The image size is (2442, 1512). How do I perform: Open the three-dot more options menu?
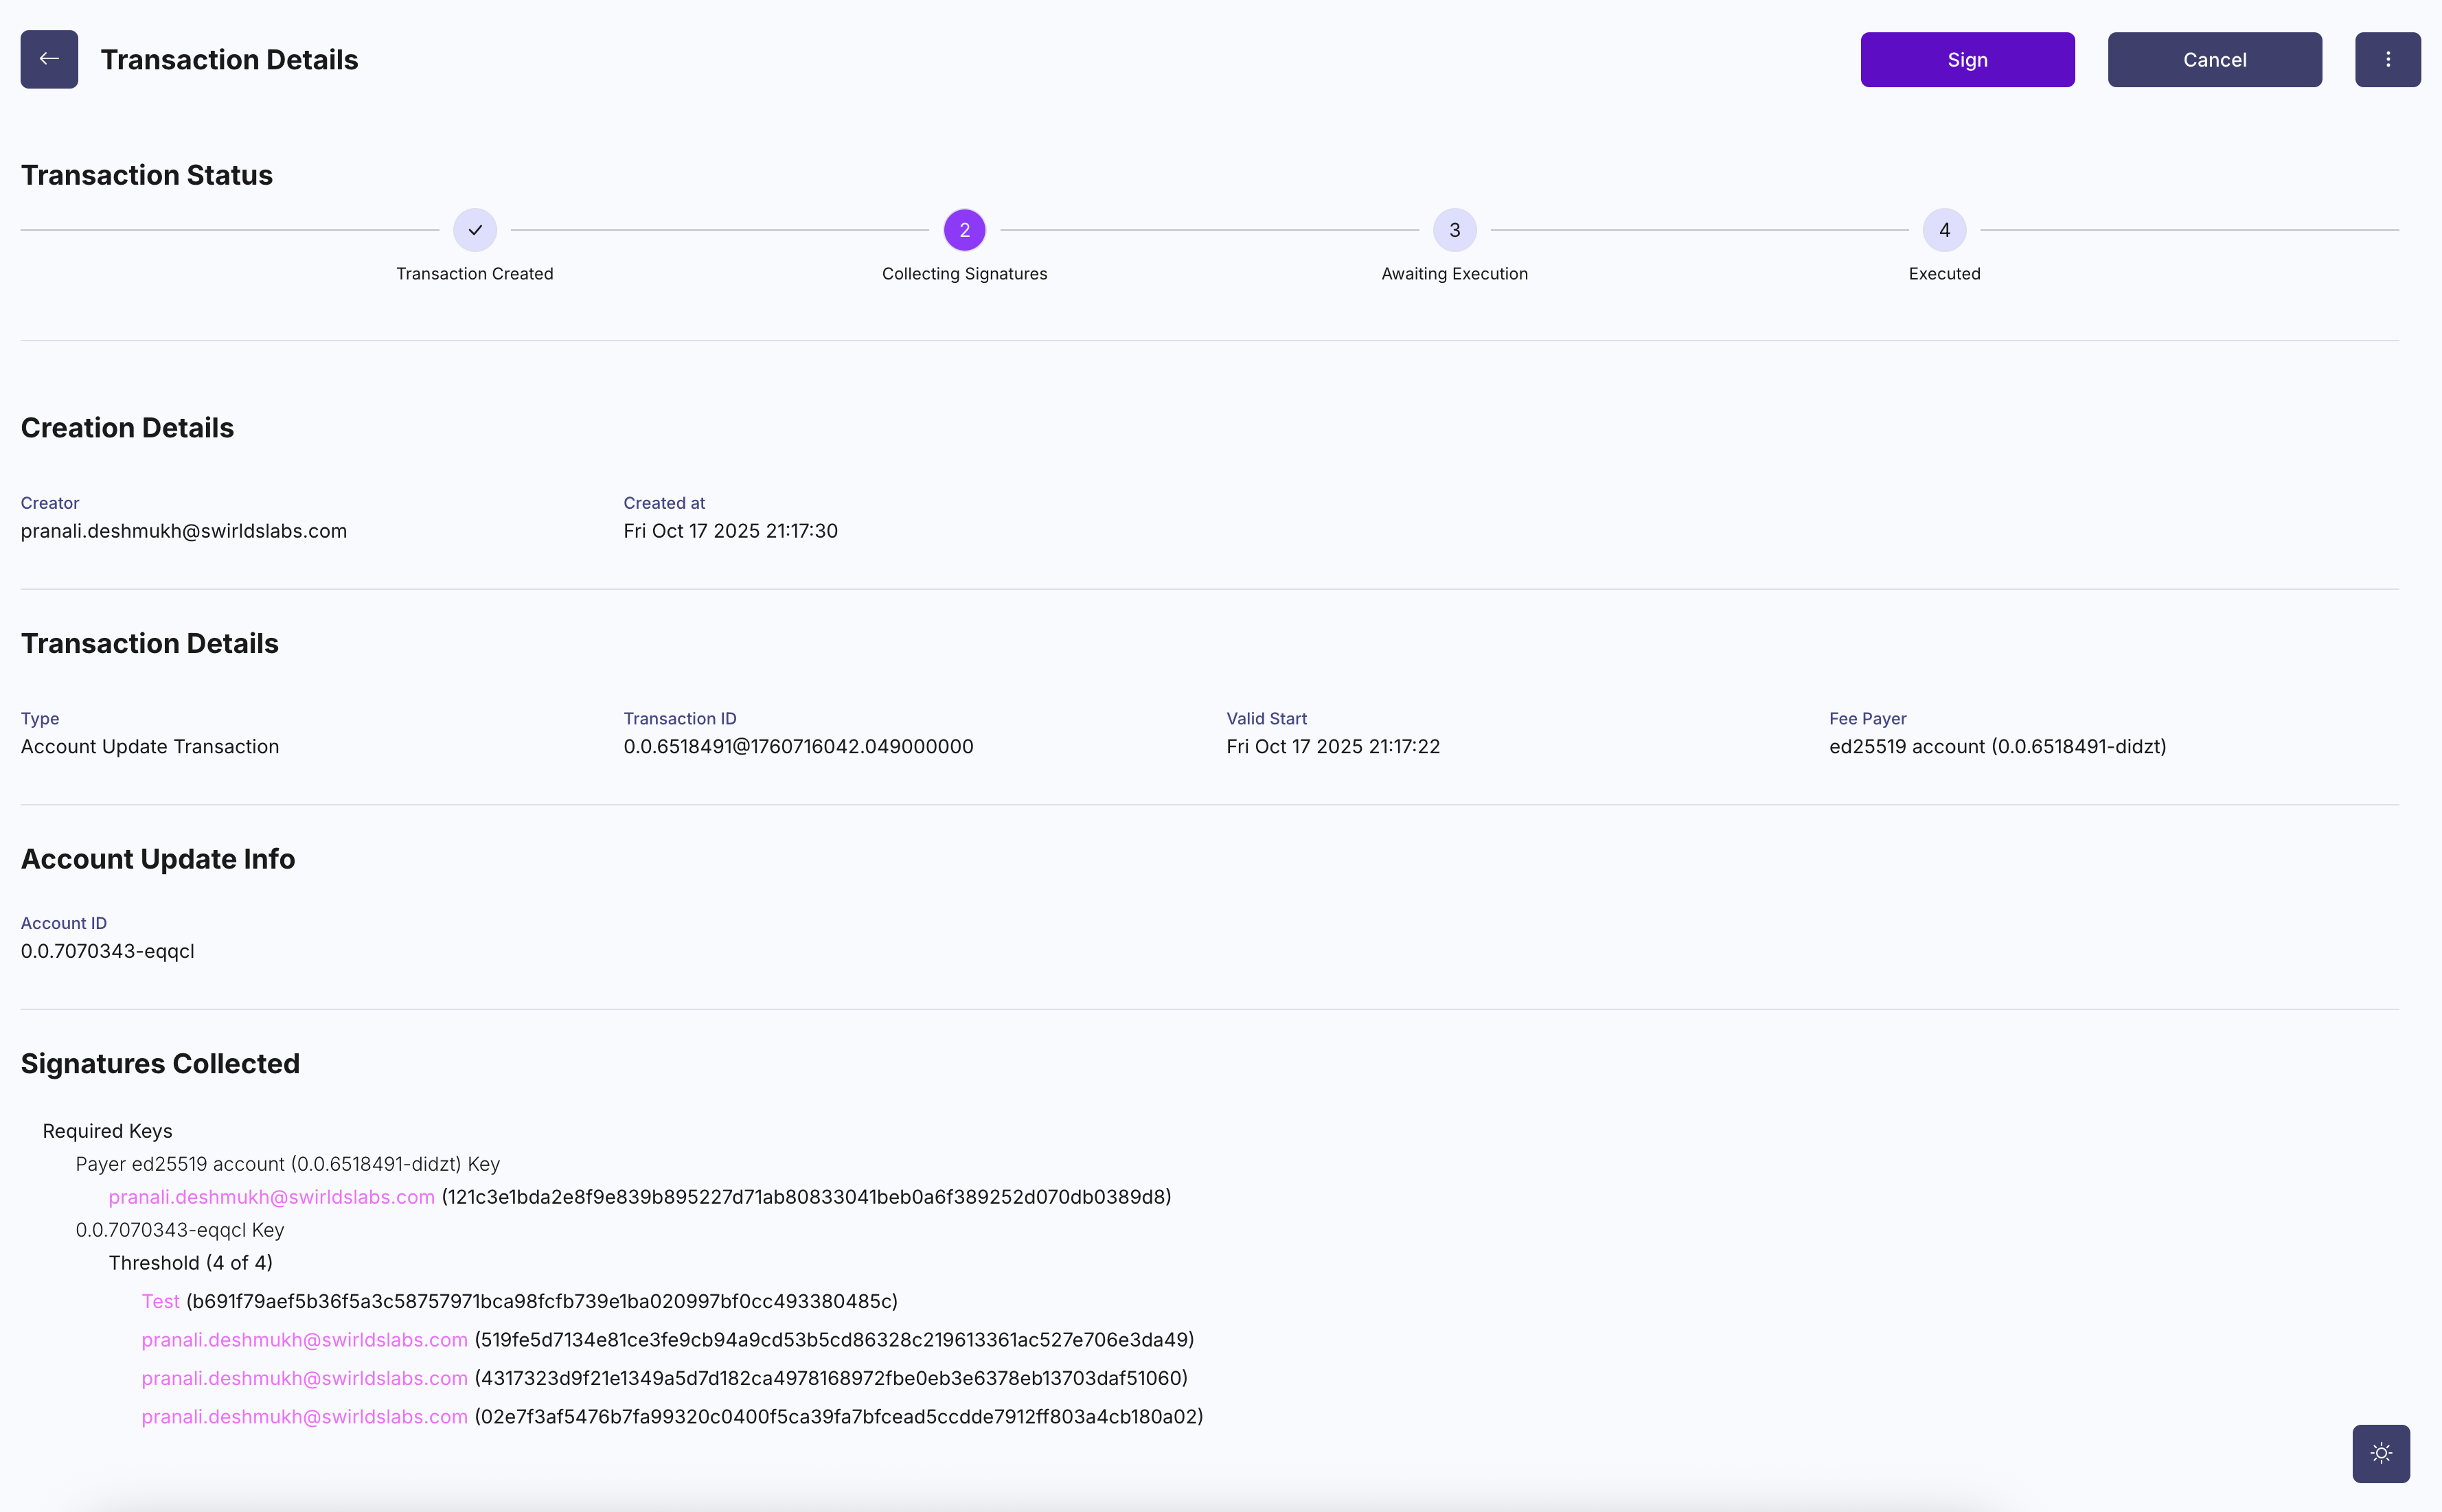point(2387,59)
